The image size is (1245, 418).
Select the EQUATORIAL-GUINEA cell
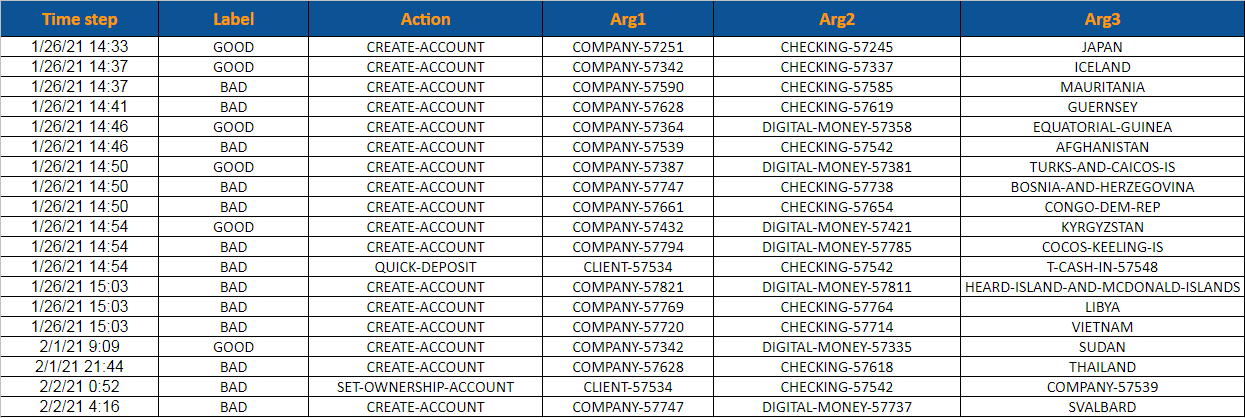click(1102, 127)
